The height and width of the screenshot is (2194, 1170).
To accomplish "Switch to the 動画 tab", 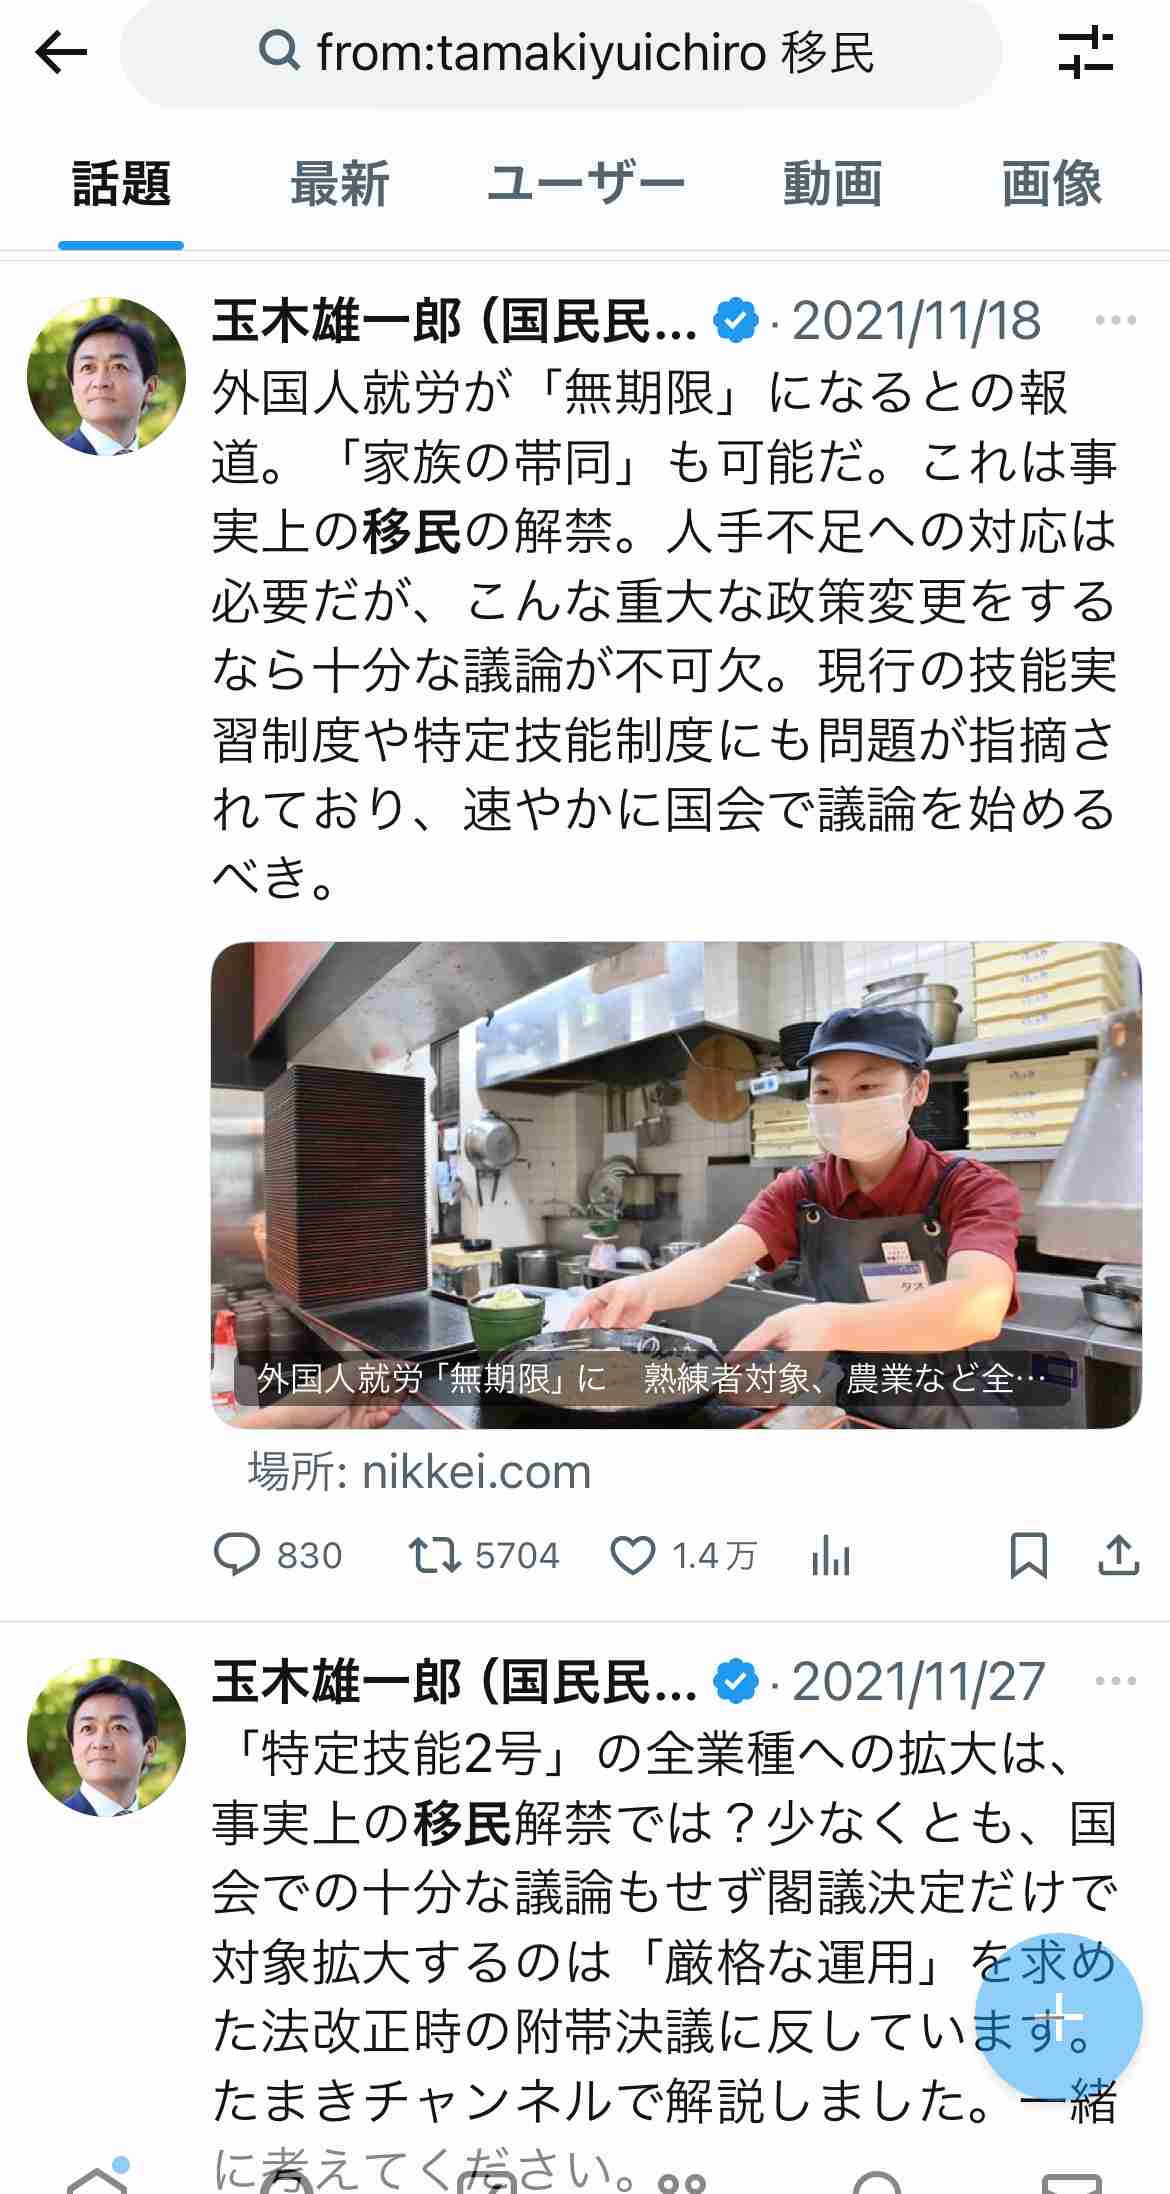I will 832,184.
